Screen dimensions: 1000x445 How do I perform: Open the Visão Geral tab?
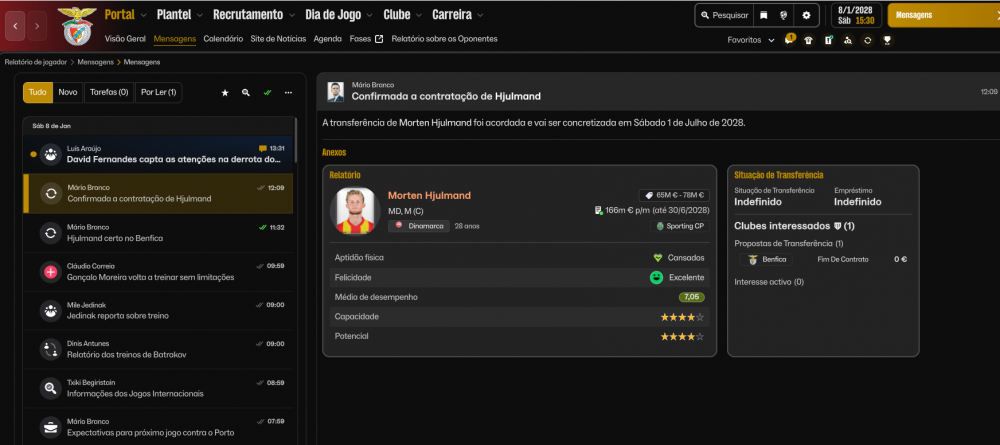[127, 39]
